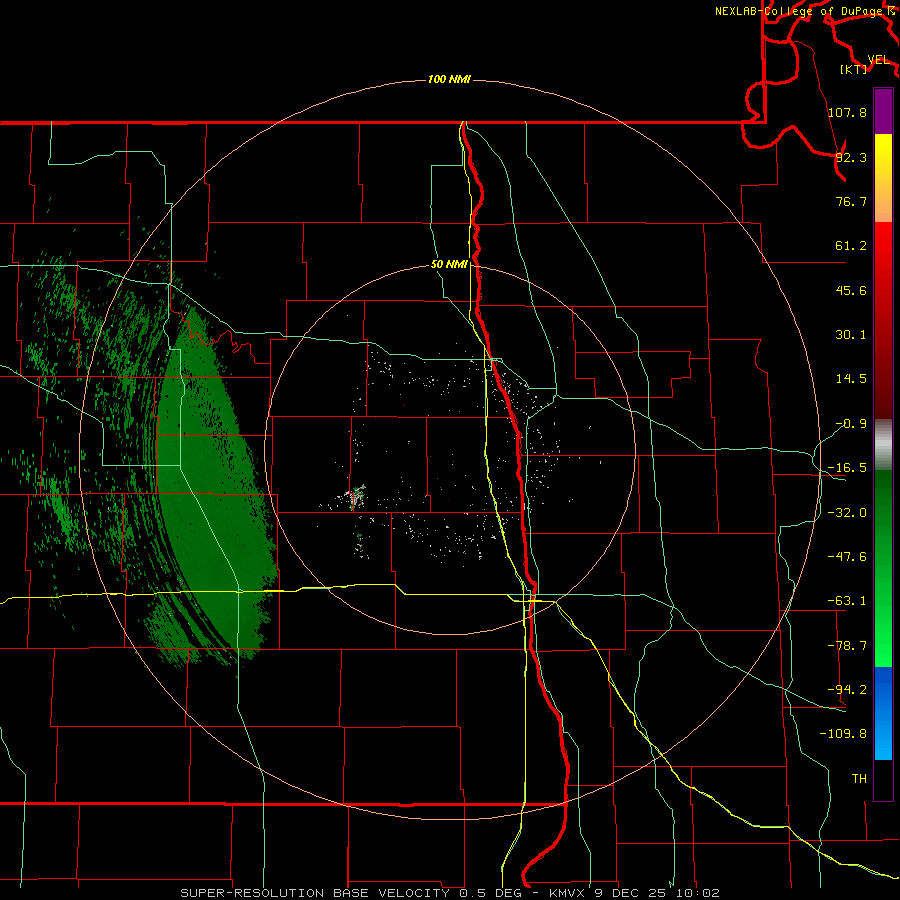Click the gray near-zero segment of the color scale
The height and width of the screenshot is (900, 900).
point(883,445)
